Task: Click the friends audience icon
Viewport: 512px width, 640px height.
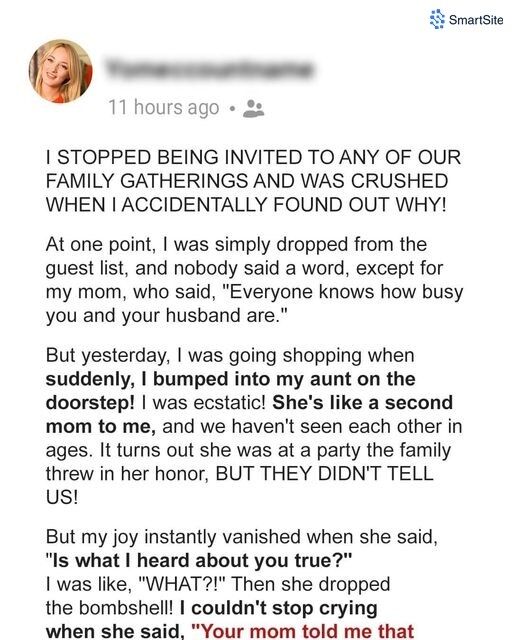Action: [x=254, y=109]
